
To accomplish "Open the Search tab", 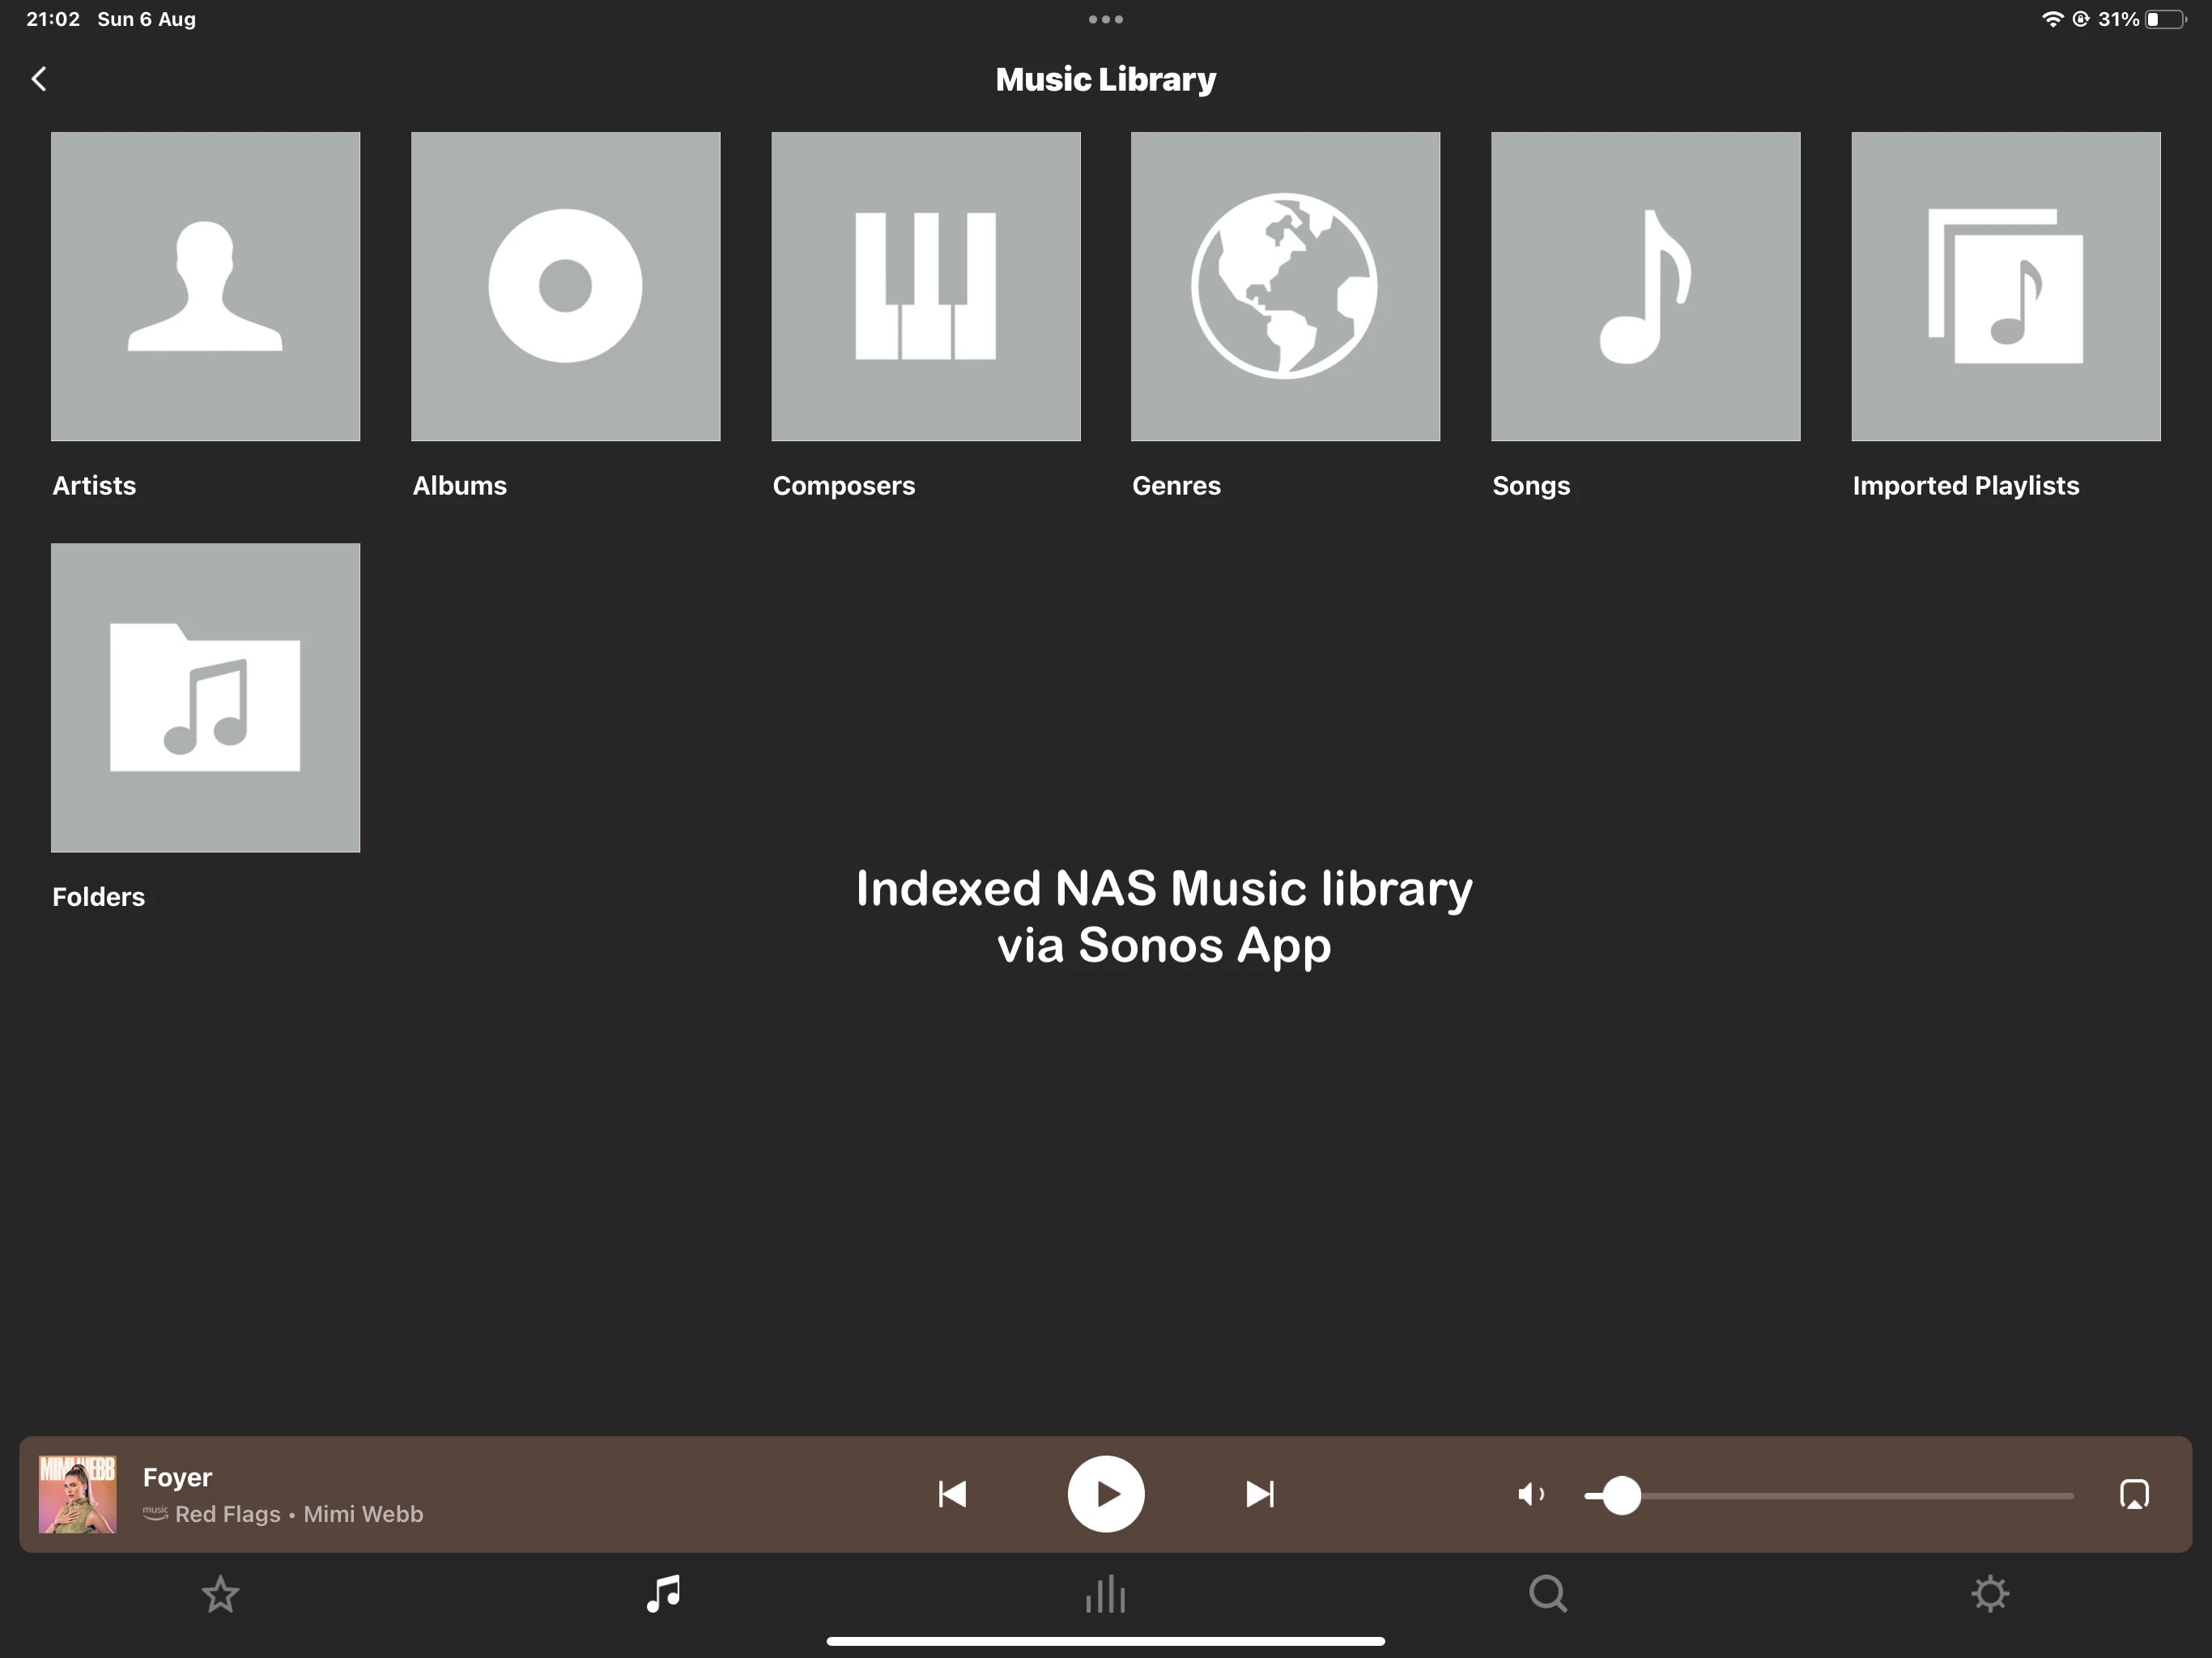I will 1548,1594.
